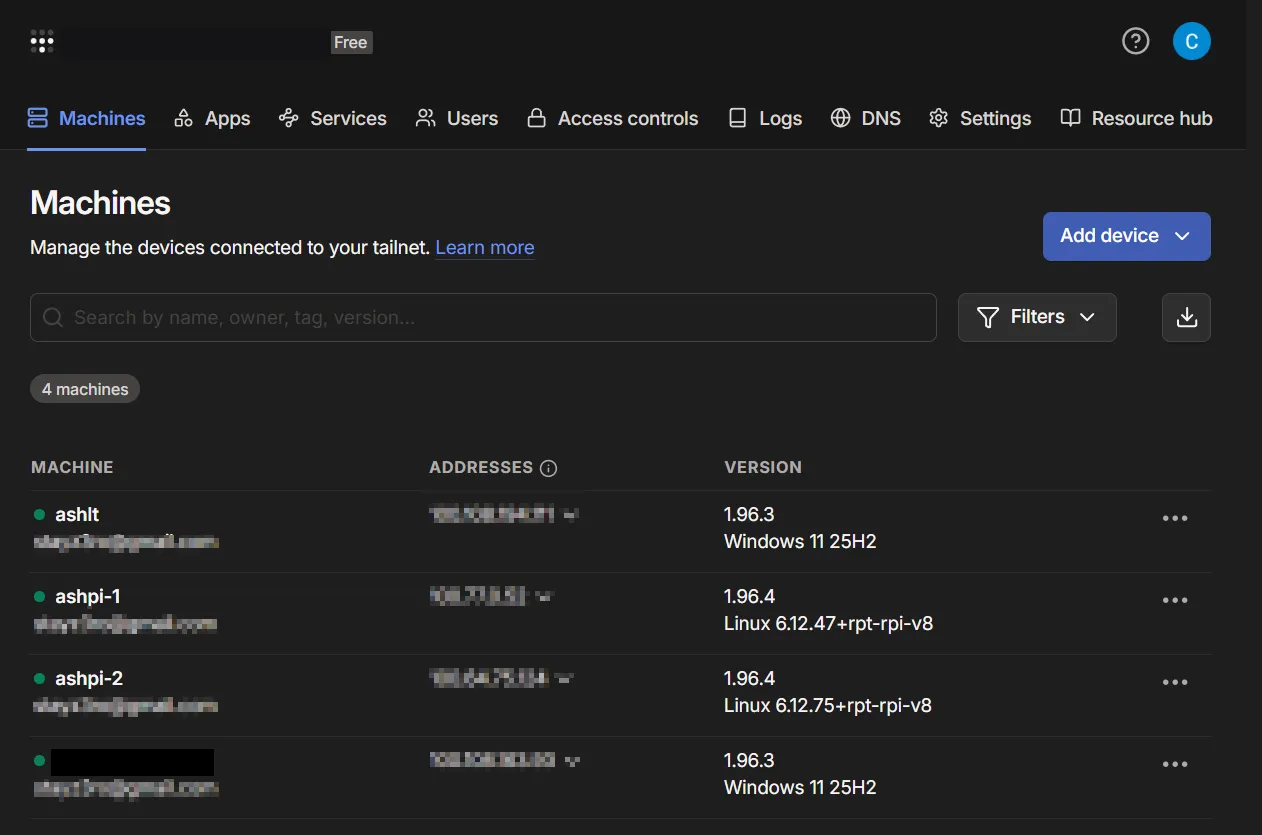This screenshot has width=1262, height=835.
Task: Click the Logs tab icon
Action: coord(738,118)
